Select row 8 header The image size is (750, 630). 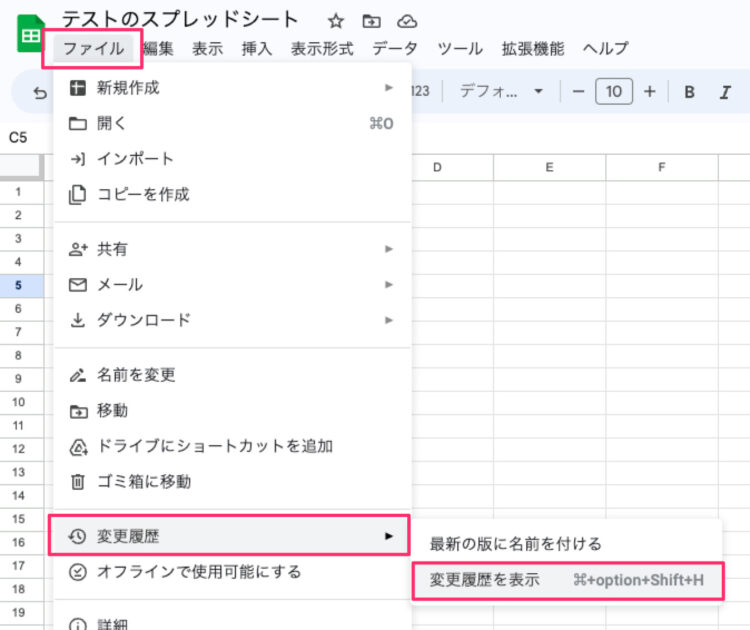pos(22,356)
